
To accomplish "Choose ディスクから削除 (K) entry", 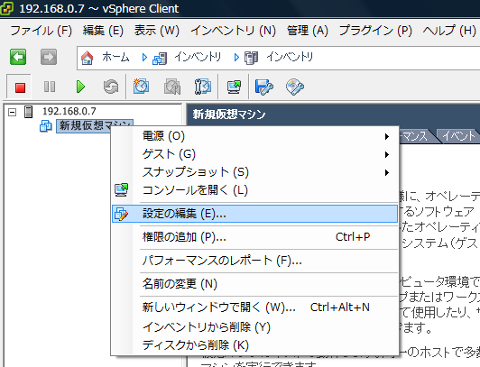I will tap(255, 345).
